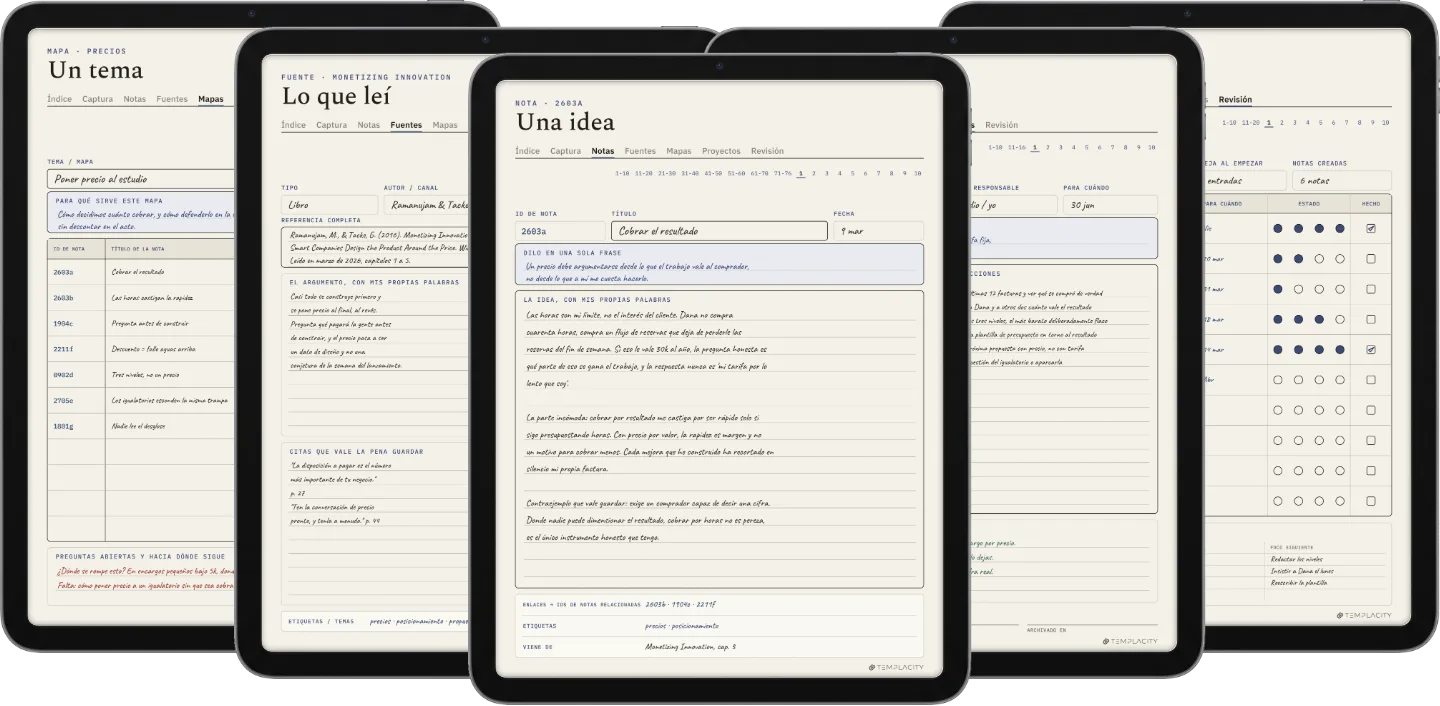
Task: Click the Dilo en una sola frase box
Action: (719, 264)
